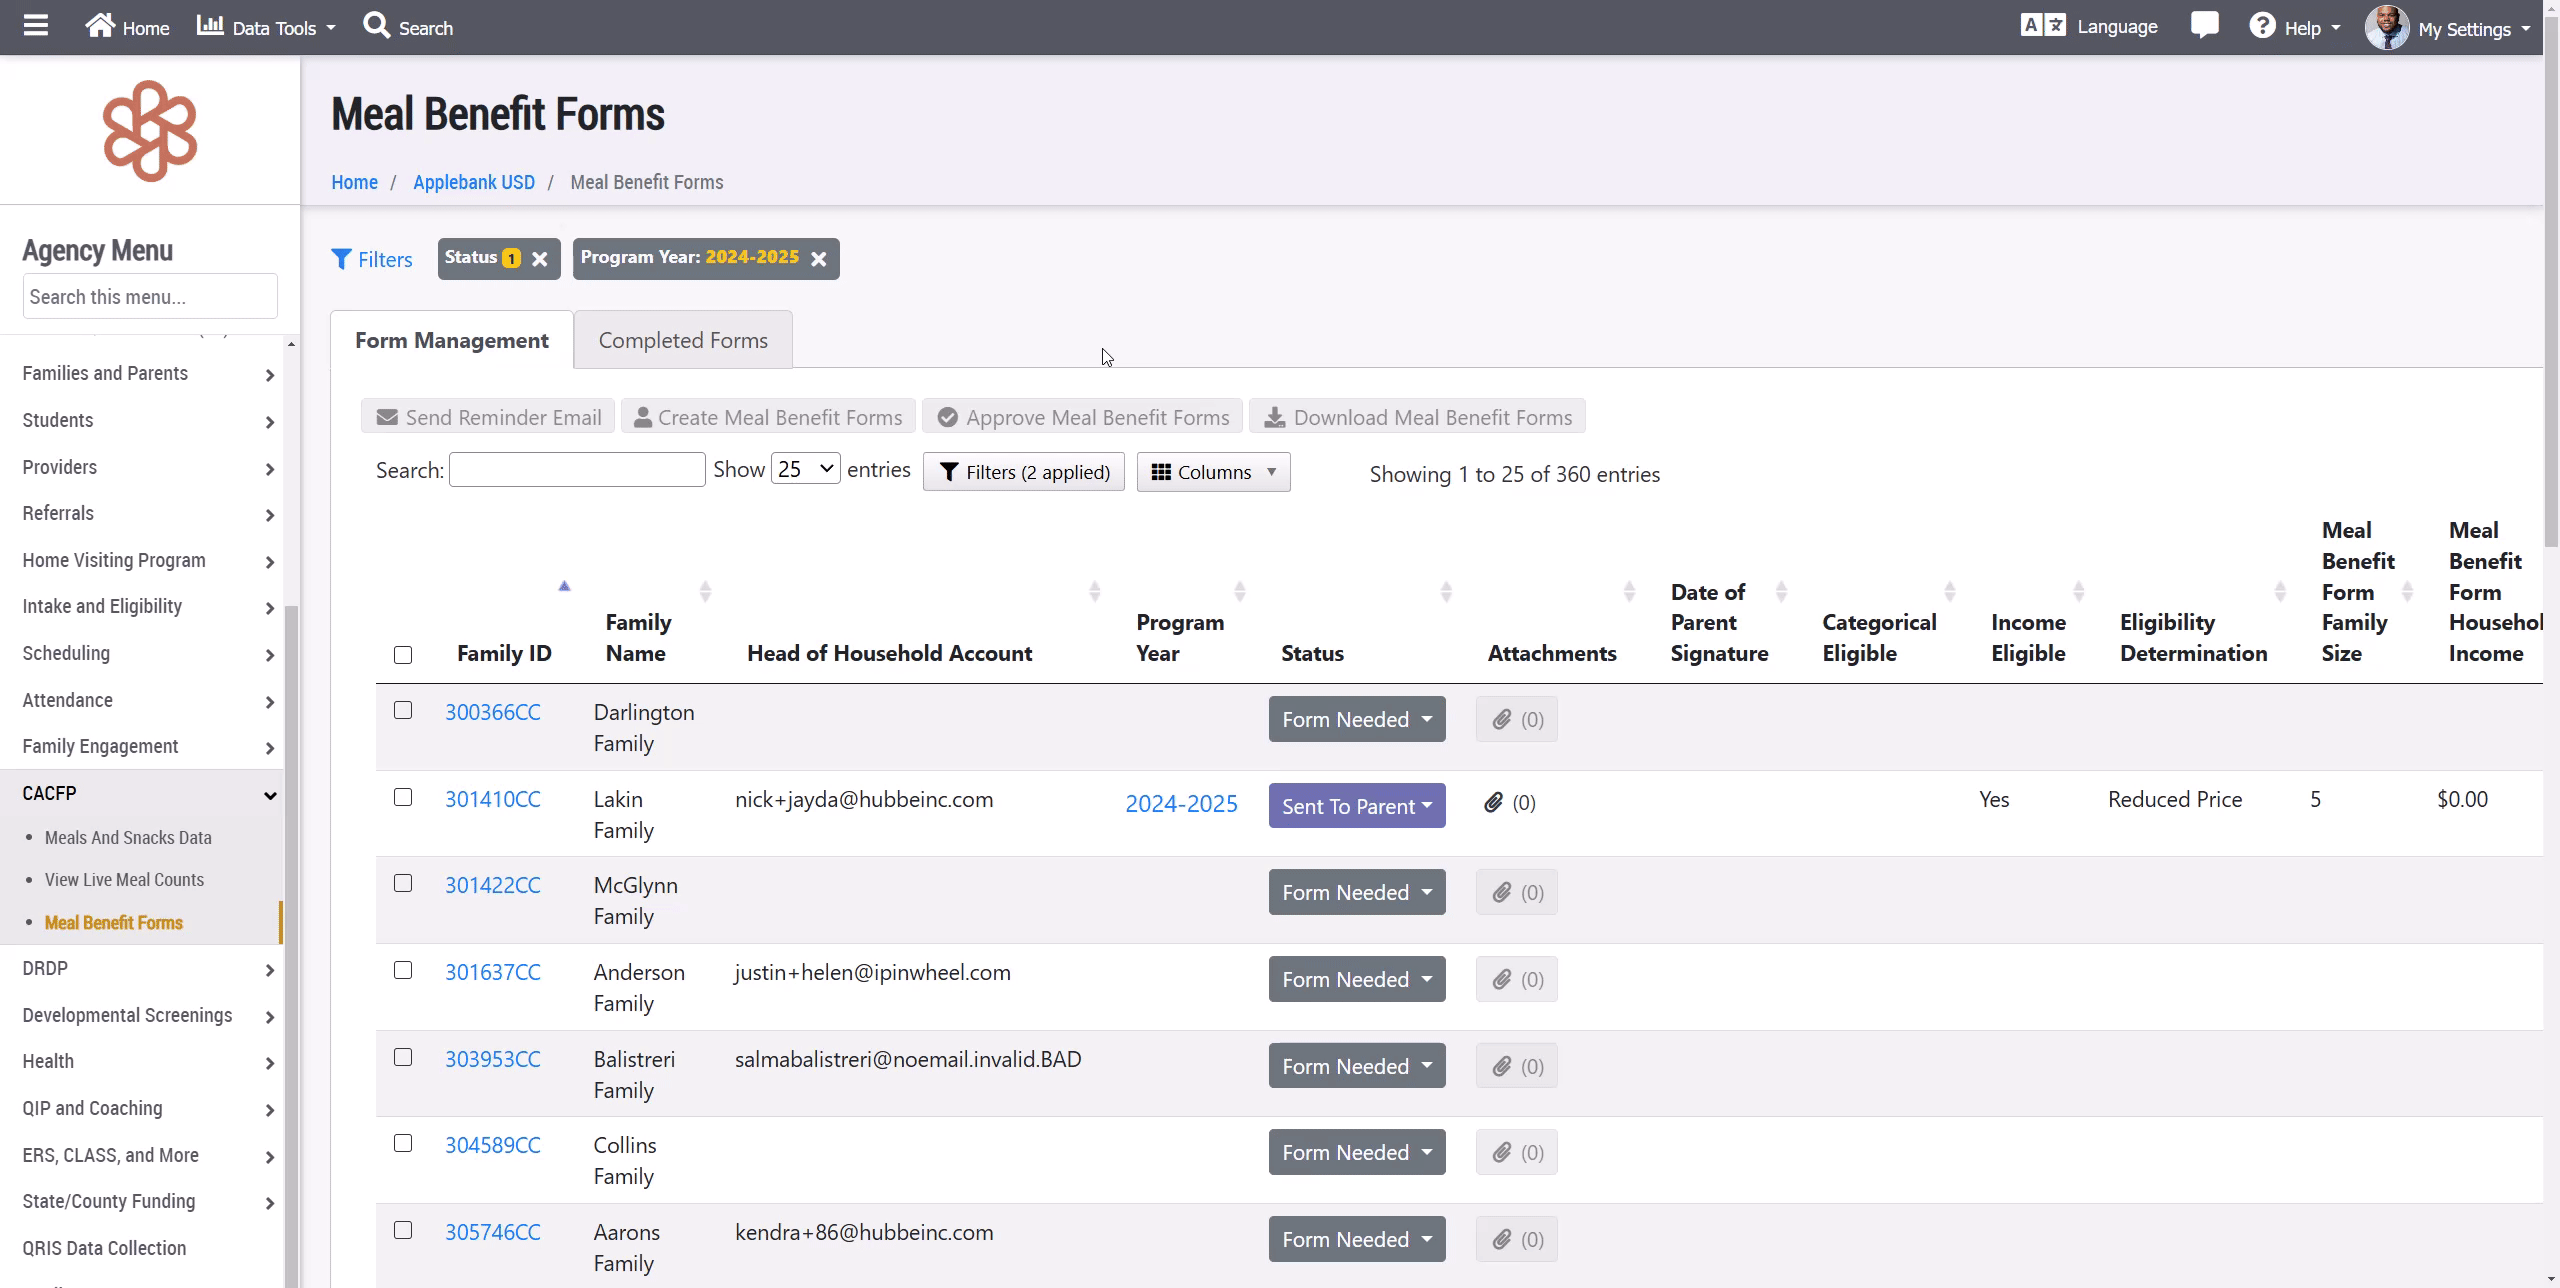Click the Language translate icon
Screen dimensions: 2560x1288
tap(2042, 26)
